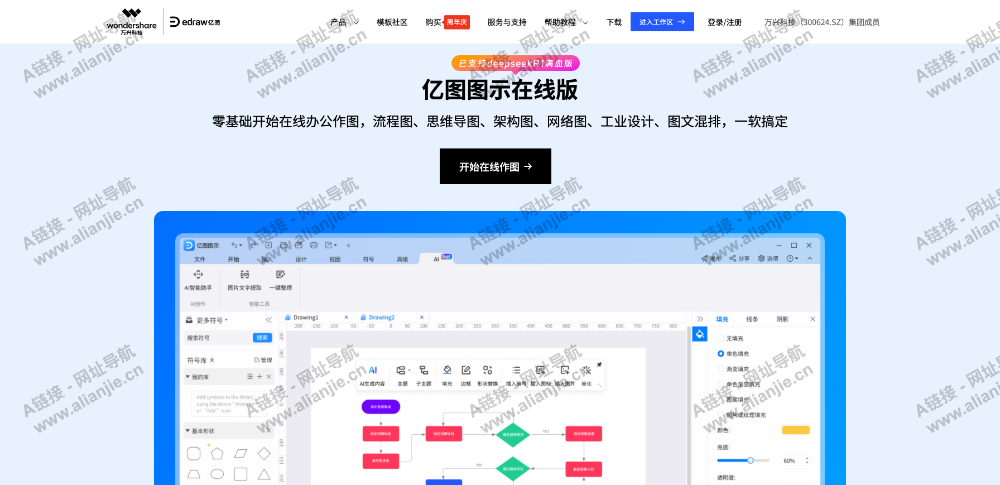Open the 服务与支持 link

coord(507,22)
